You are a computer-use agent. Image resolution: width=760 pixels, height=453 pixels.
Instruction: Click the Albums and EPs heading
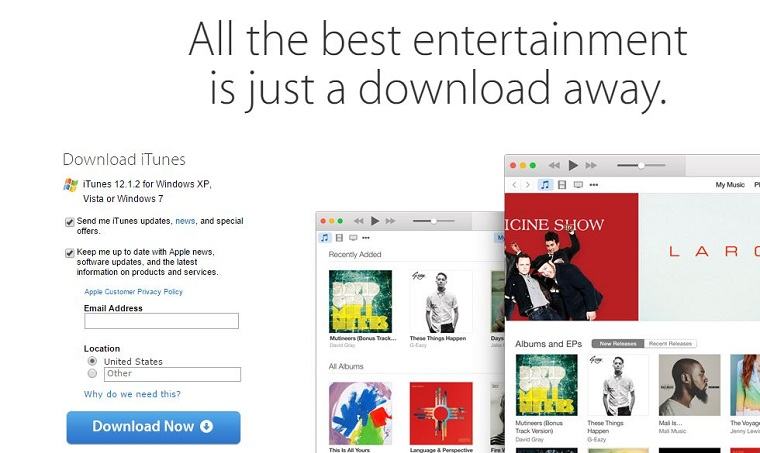[x=548, y=344]
